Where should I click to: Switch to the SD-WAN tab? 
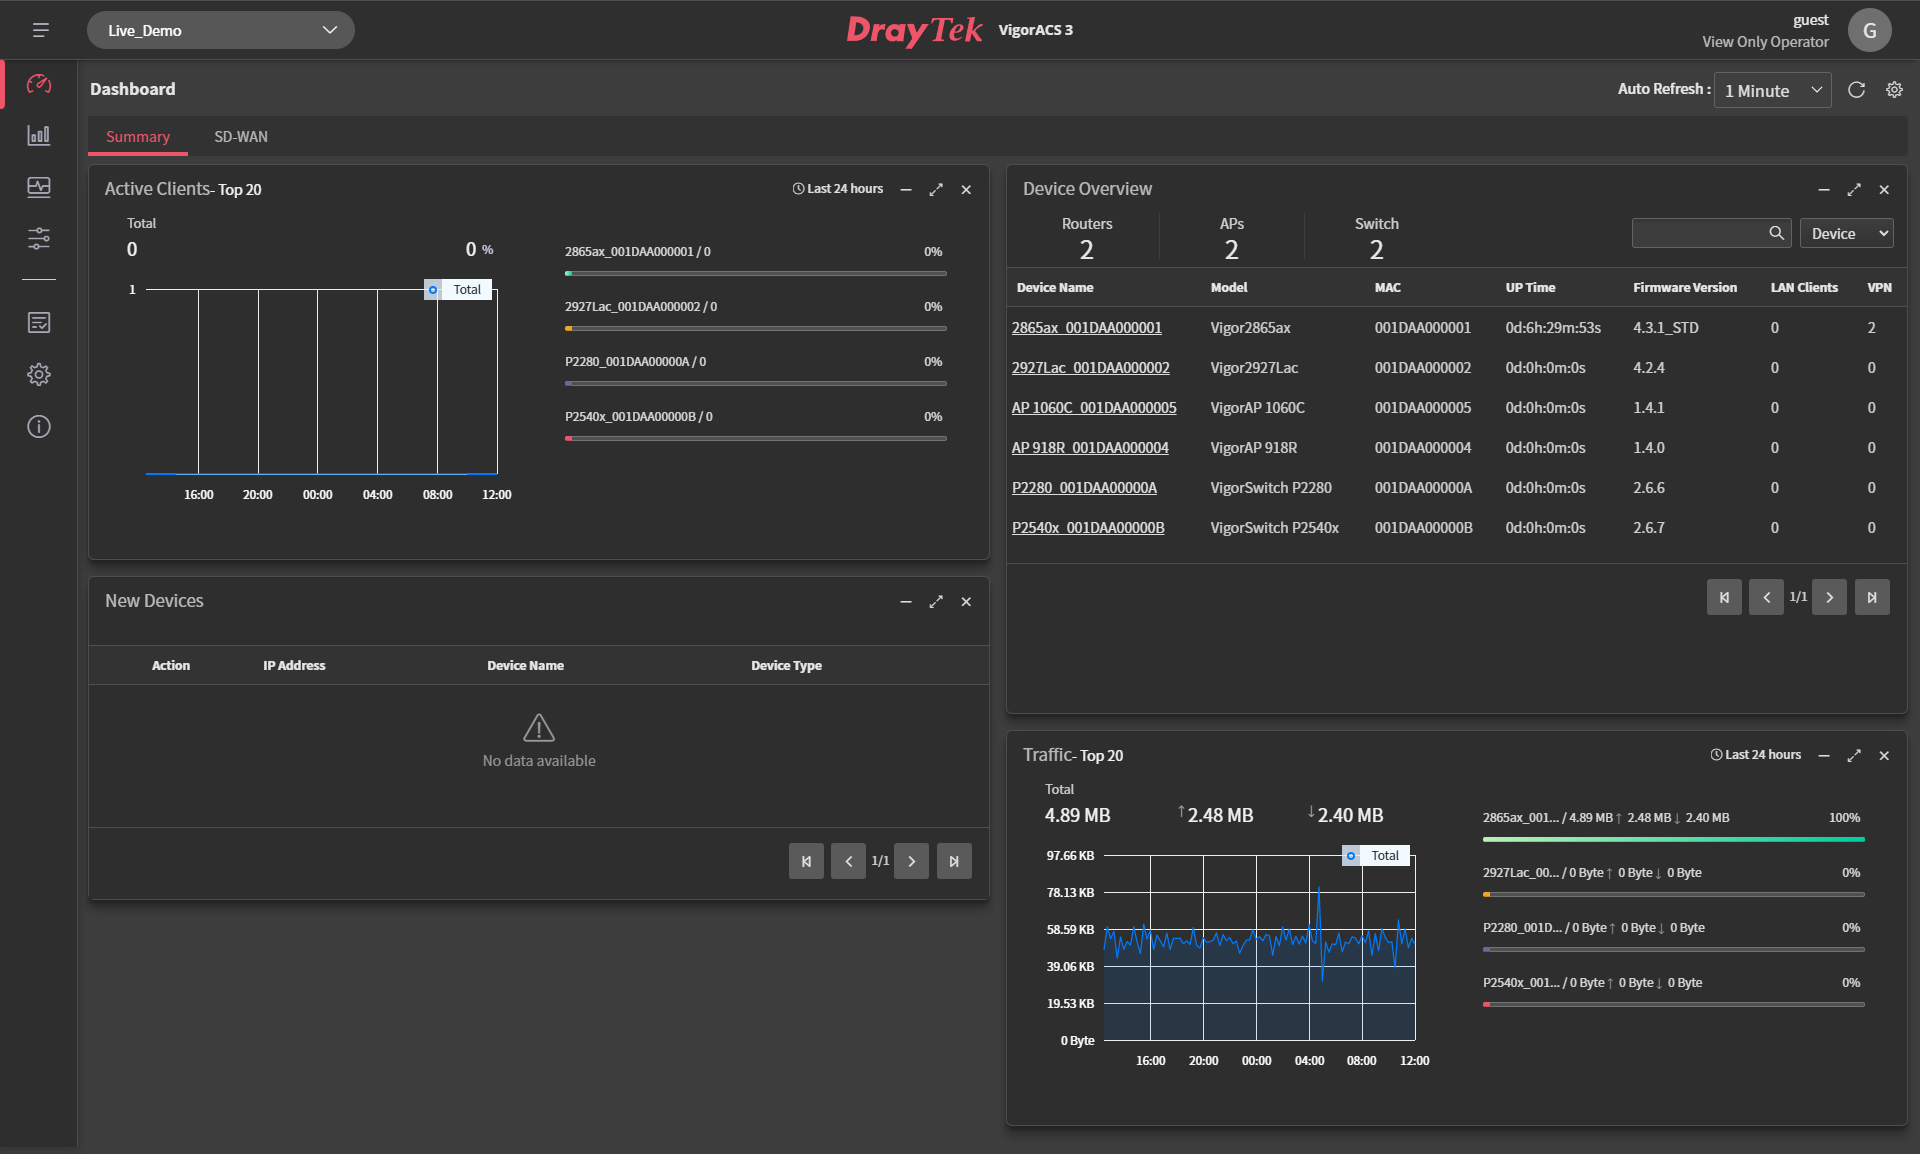(241, 137)
